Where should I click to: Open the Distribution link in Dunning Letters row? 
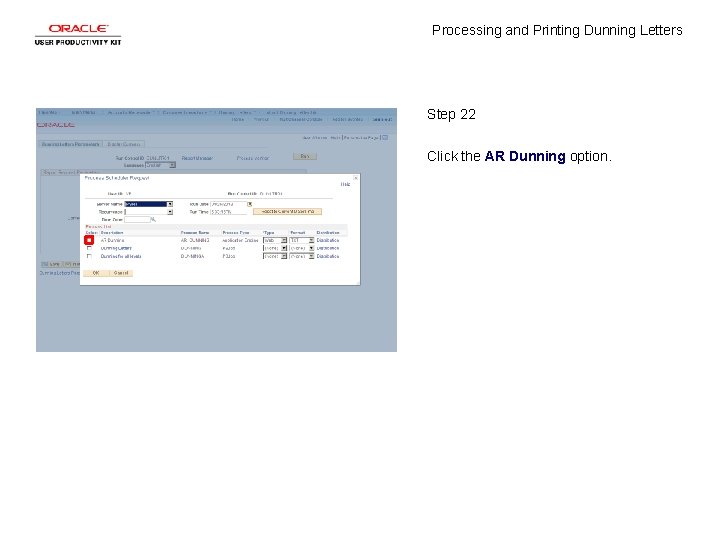click(328, 248)
